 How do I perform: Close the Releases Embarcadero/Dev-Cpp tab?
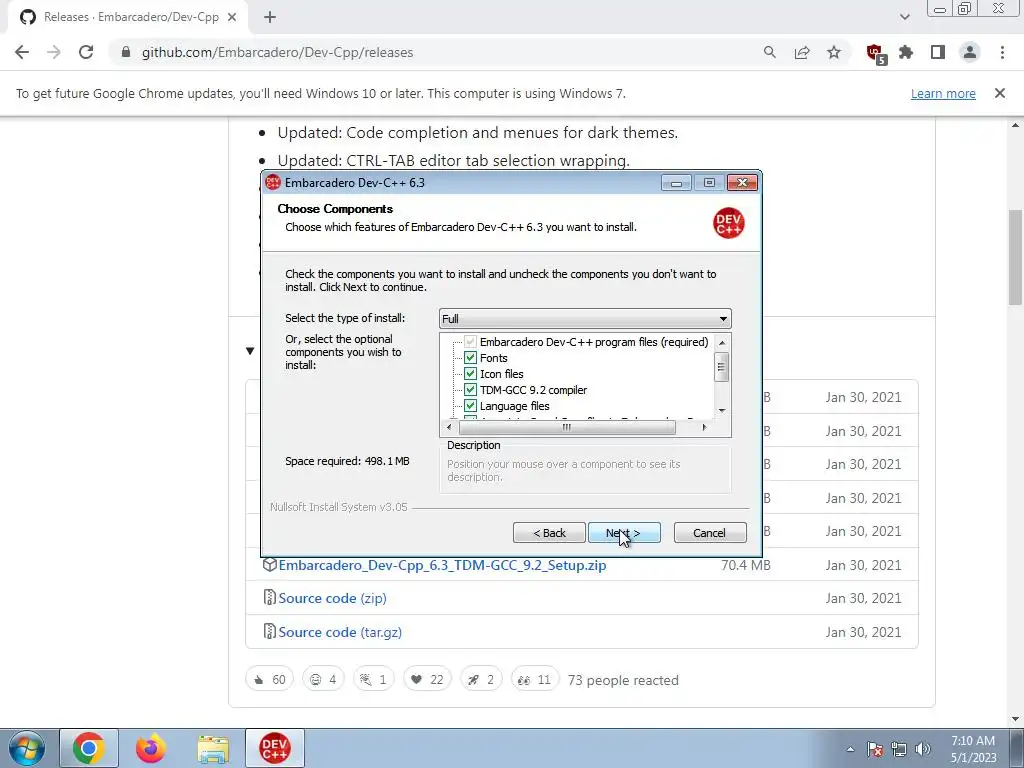(232, 17)
